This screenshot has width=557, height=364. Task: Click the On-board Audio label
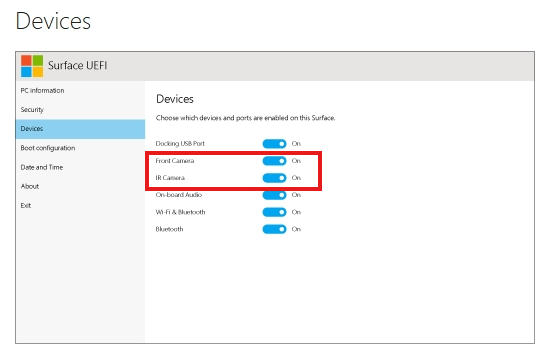pyautogui.click(x=179, y=195)
